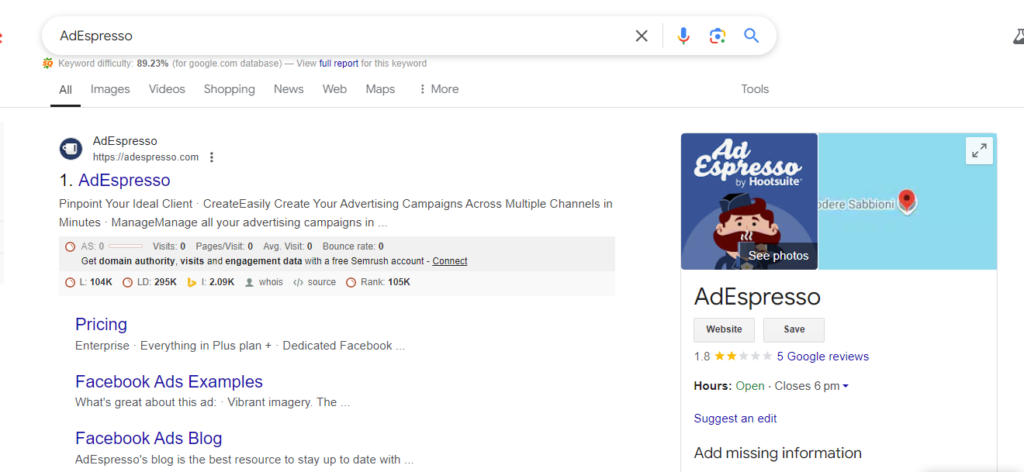Viewport: 1024px width, 472px height.
Task: Open Google Lens image search icon
Action: [718, 36]
